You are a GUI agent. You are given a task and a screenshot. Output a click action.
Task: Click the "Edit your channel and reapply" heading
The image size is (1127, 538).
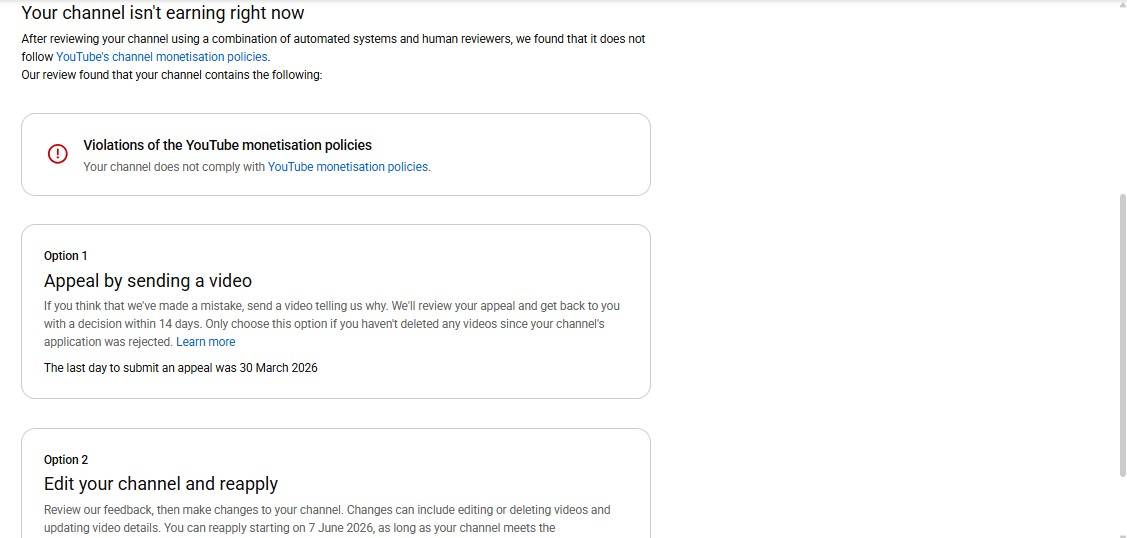pos(161,484)
